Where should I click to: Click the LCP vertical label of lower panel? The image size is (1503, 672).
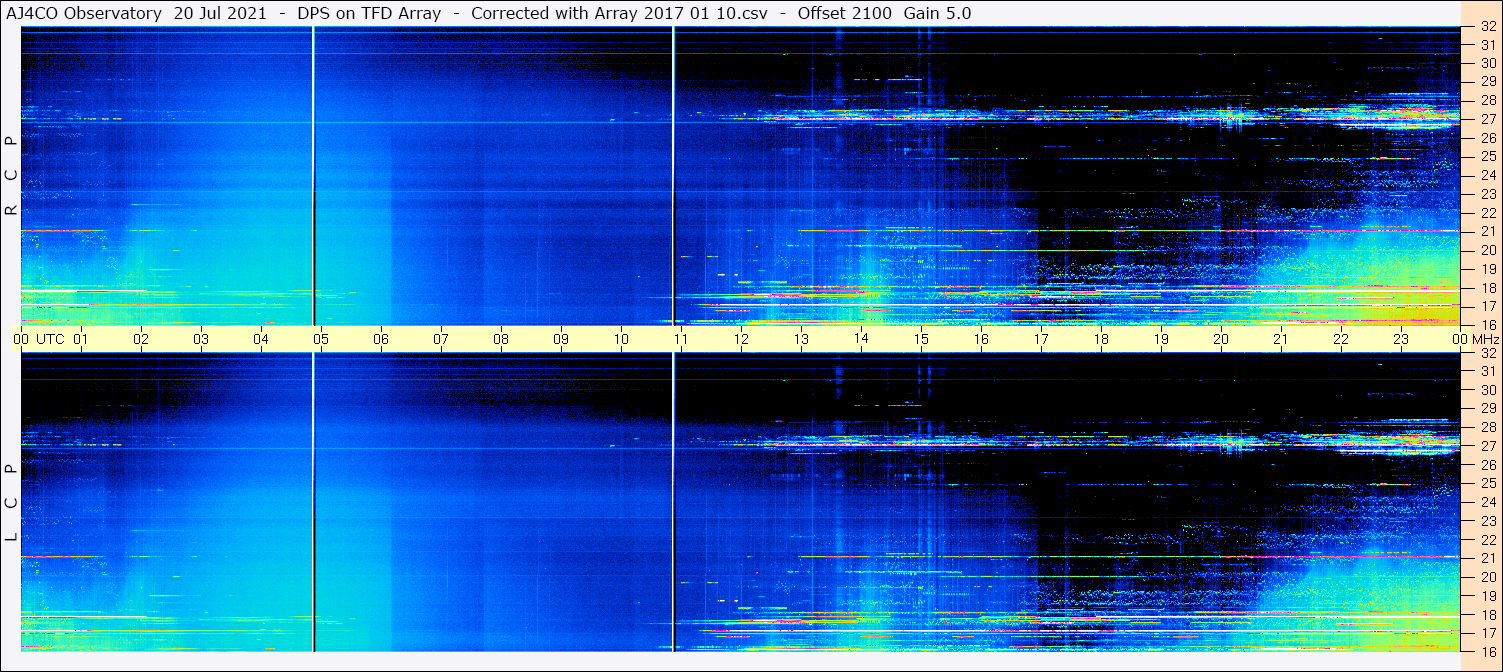(x=12, y=503)
